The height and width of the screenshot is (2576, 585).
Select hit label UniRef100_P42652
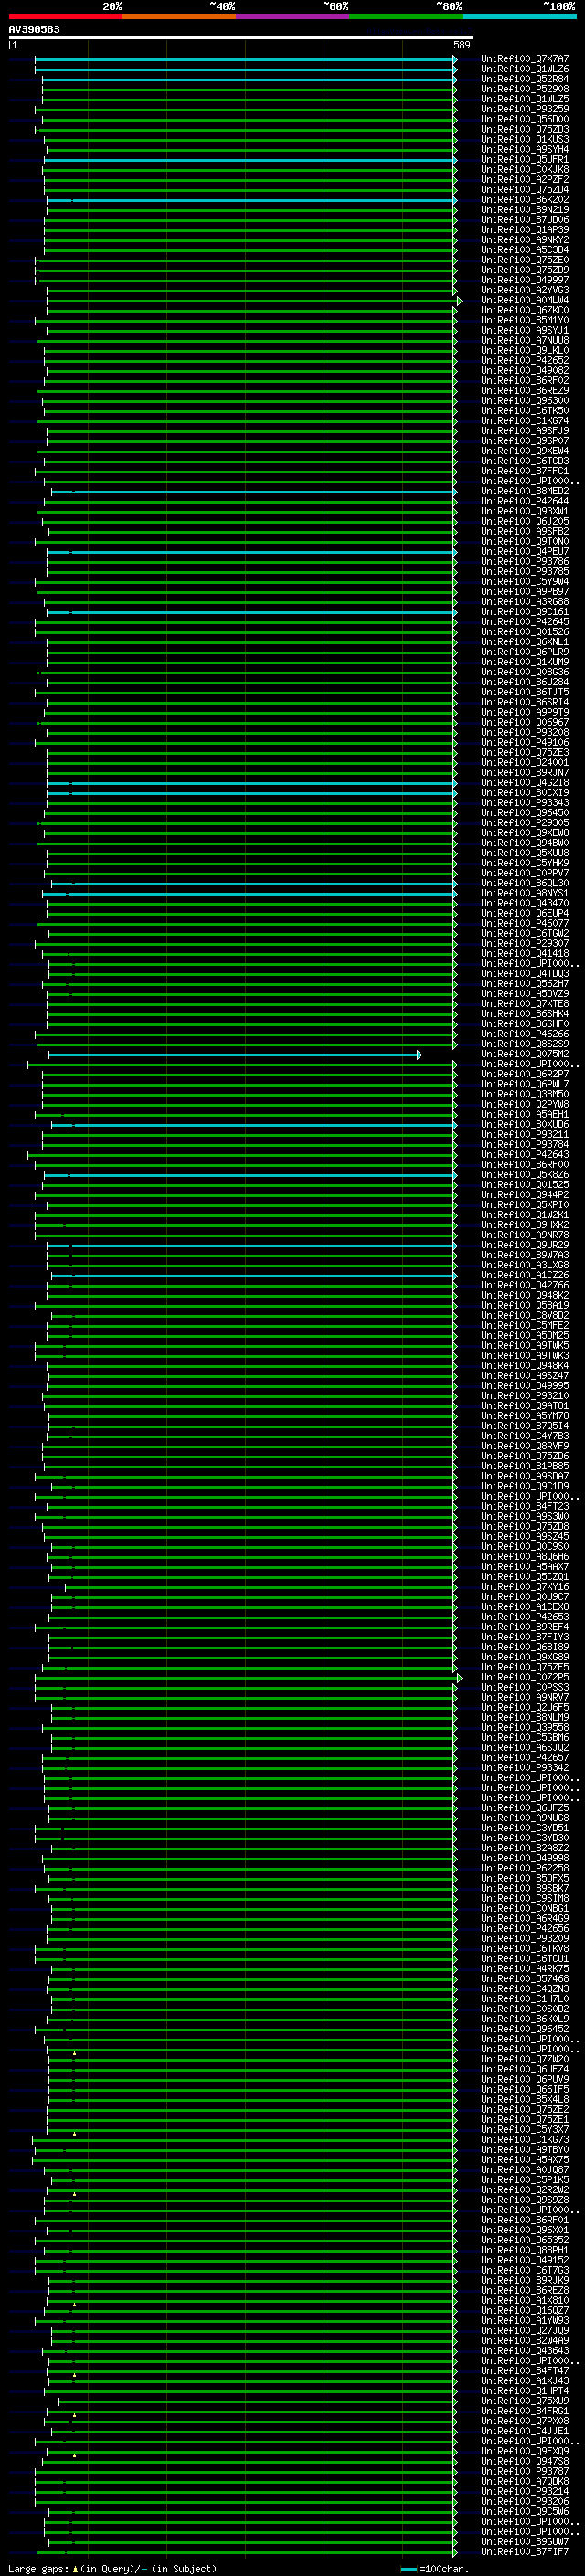click(524, 361)
